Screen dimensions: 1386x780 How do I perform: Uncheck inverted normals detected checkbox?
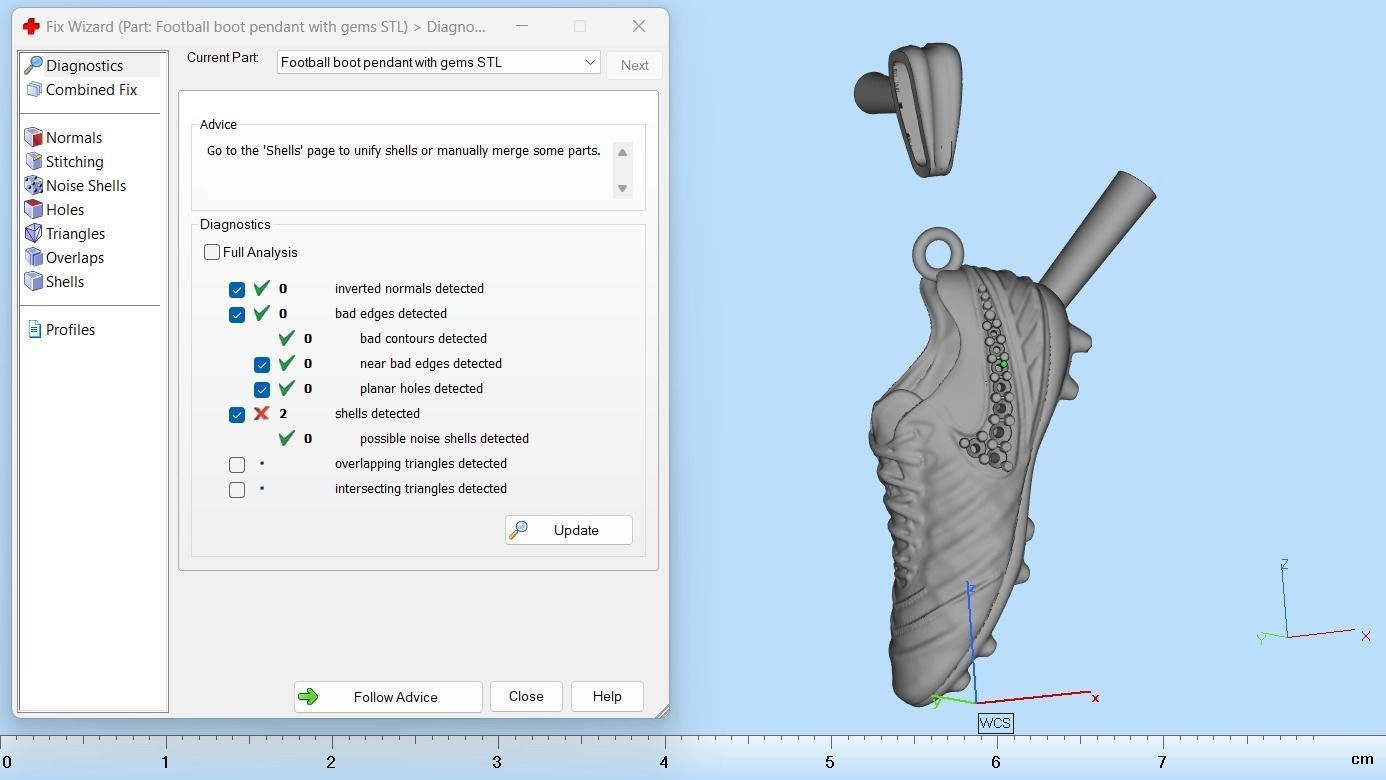[x=237, y=289]
